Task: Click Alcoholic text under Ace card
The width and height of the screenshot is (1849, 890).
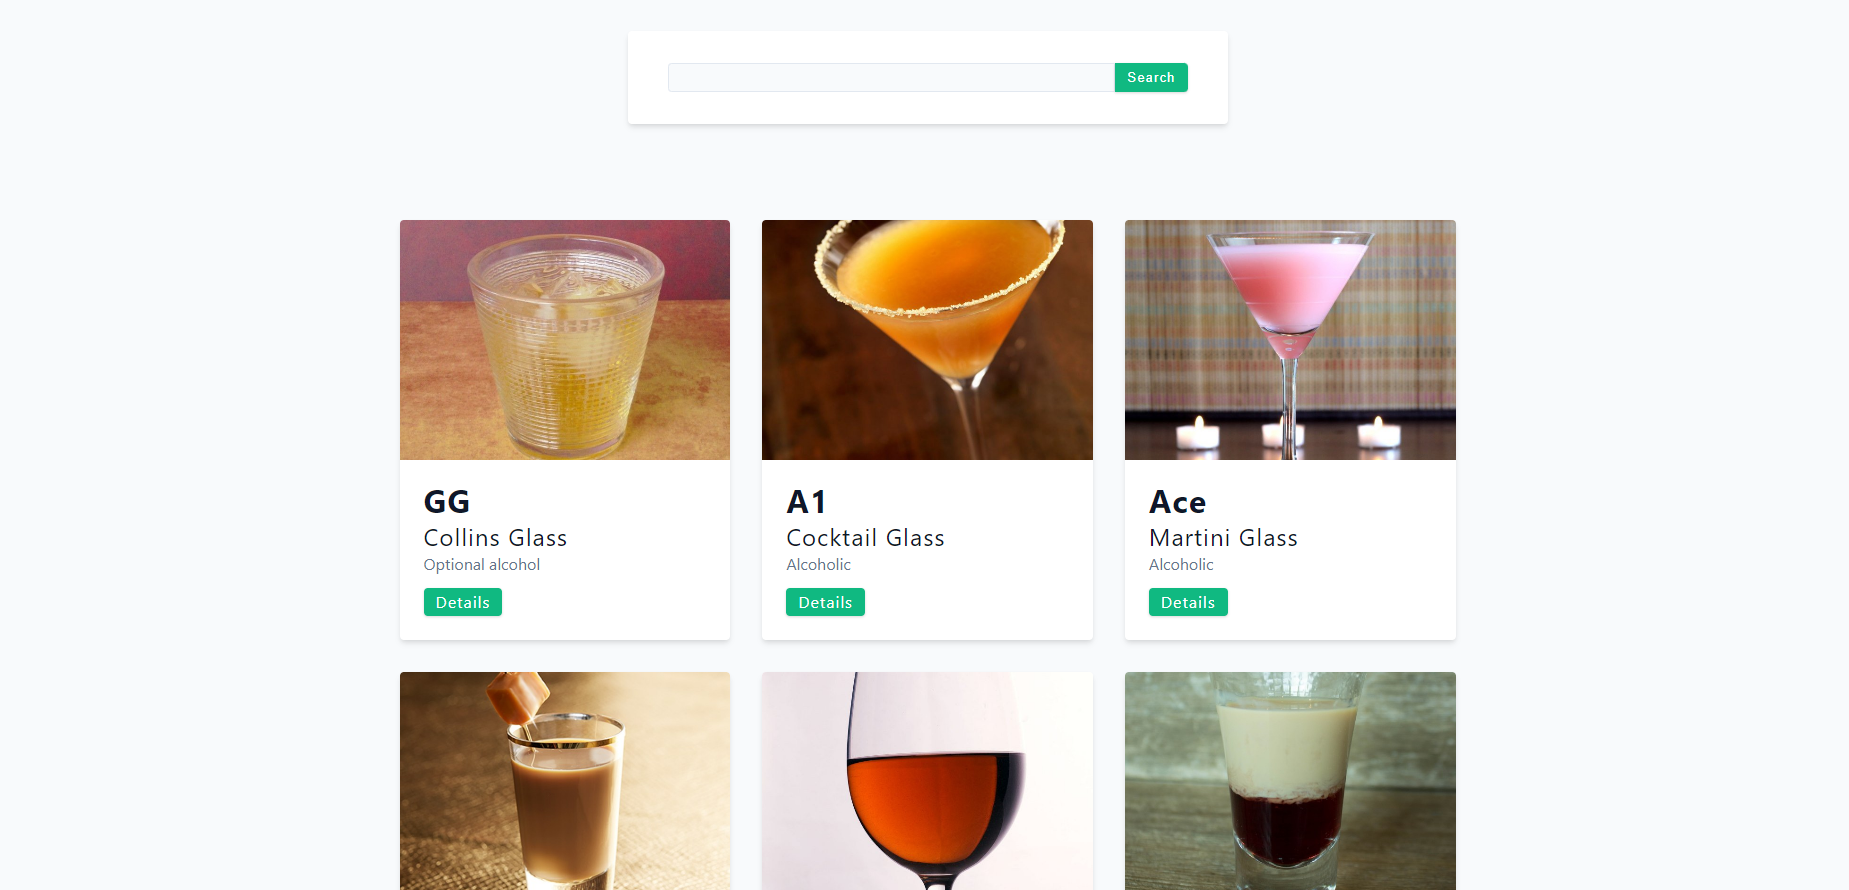Action: [1181, 565]
